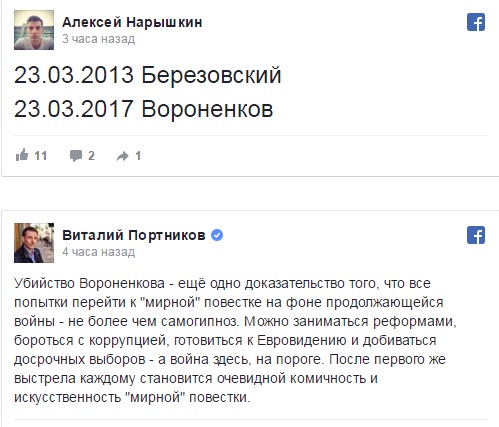499x427 pixels.
Task: Click the like count 11
Action: (x=41, y=156)
